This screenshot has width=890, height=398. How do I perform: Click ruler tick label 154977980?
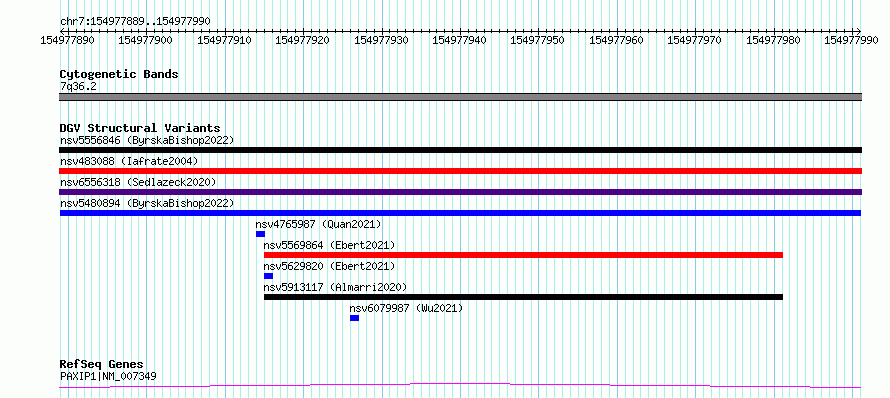pos(773,40)
